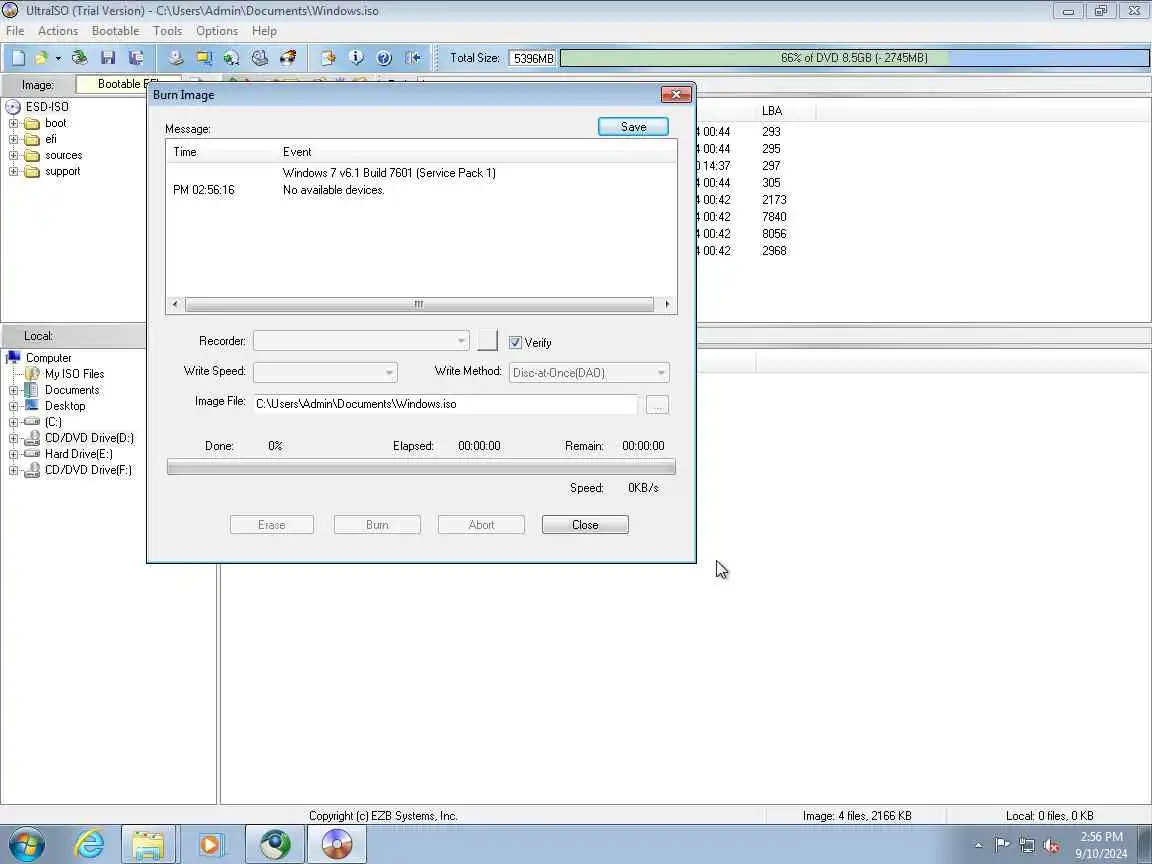
Task: Click the Open file folder toolbar icon
Action: click(41, 58)
